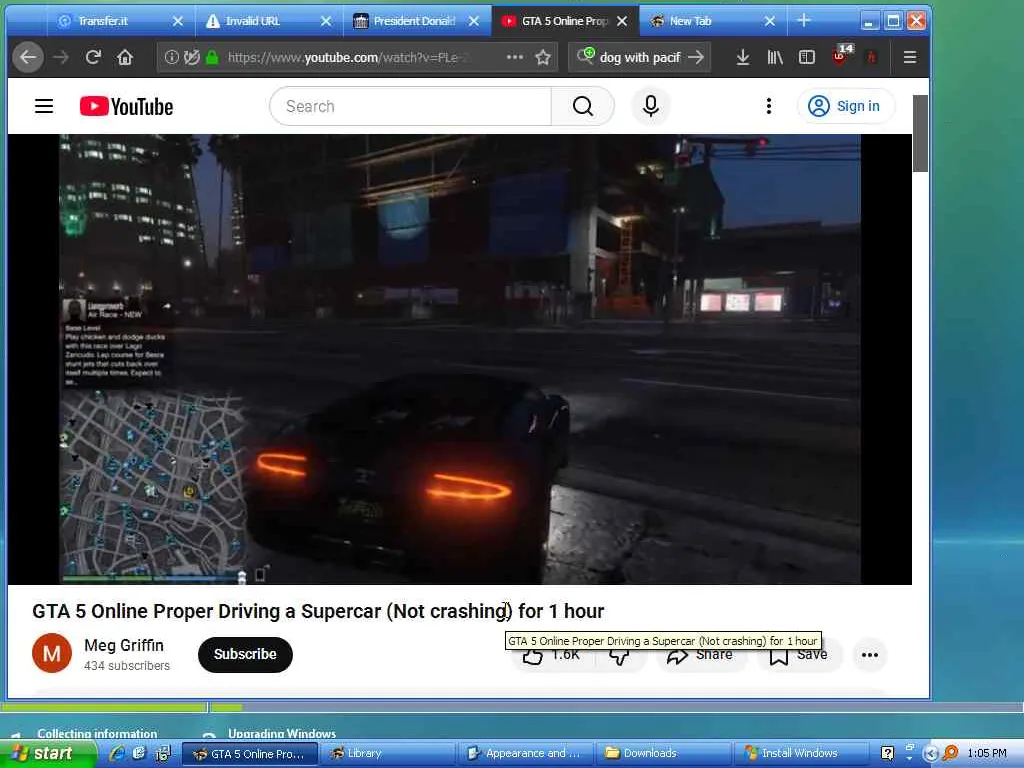Viewport: 1024px width, 768px height.
Task: Switch to the Invalid URL tab
Action: 268,21
